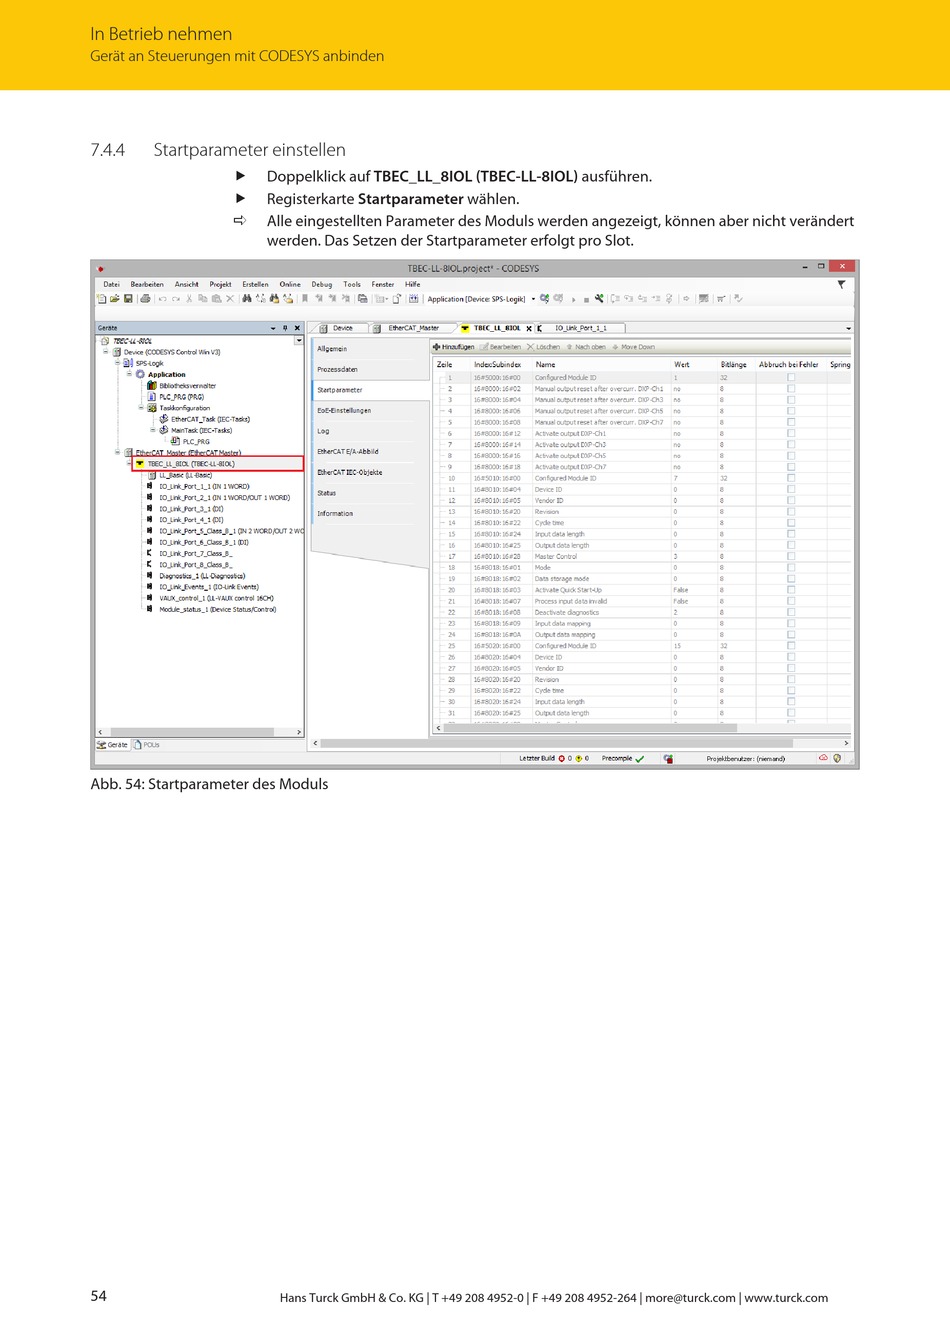Open the Geräte panel dropdown arrow
Viewport: 950px width, 1343px height.
tap(273, 328)
